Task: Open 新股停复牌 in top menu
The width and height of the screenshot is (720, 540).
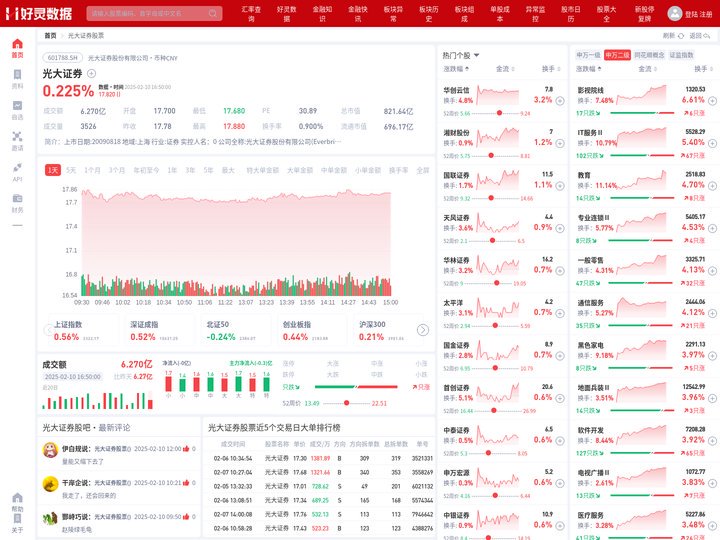Action: 644,14
